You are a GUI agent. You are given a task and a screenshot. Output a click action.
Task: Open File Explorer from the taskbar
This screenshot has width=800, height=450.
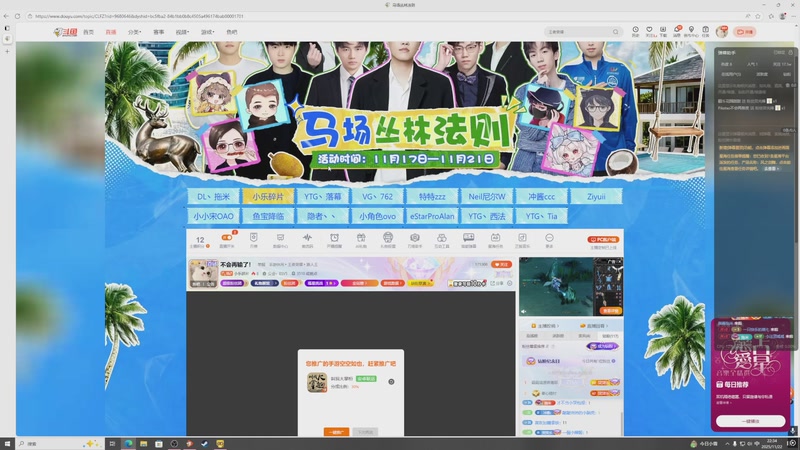point(143,443)
